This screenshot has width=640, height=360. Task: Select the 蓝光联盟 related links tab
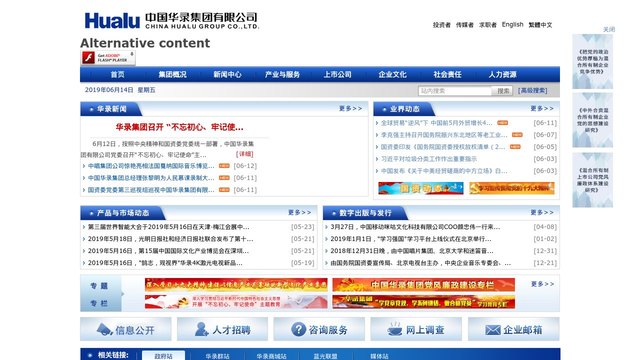click(x=325, y=356)
